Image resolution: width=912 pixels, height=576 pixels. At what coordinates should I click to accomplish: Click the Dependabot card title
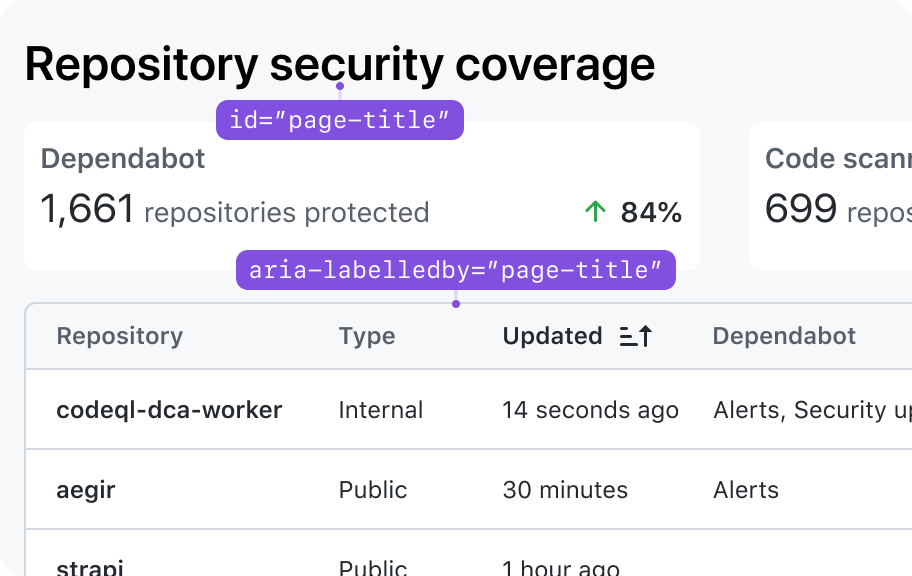pyautogui.click(x=123, y=158)
